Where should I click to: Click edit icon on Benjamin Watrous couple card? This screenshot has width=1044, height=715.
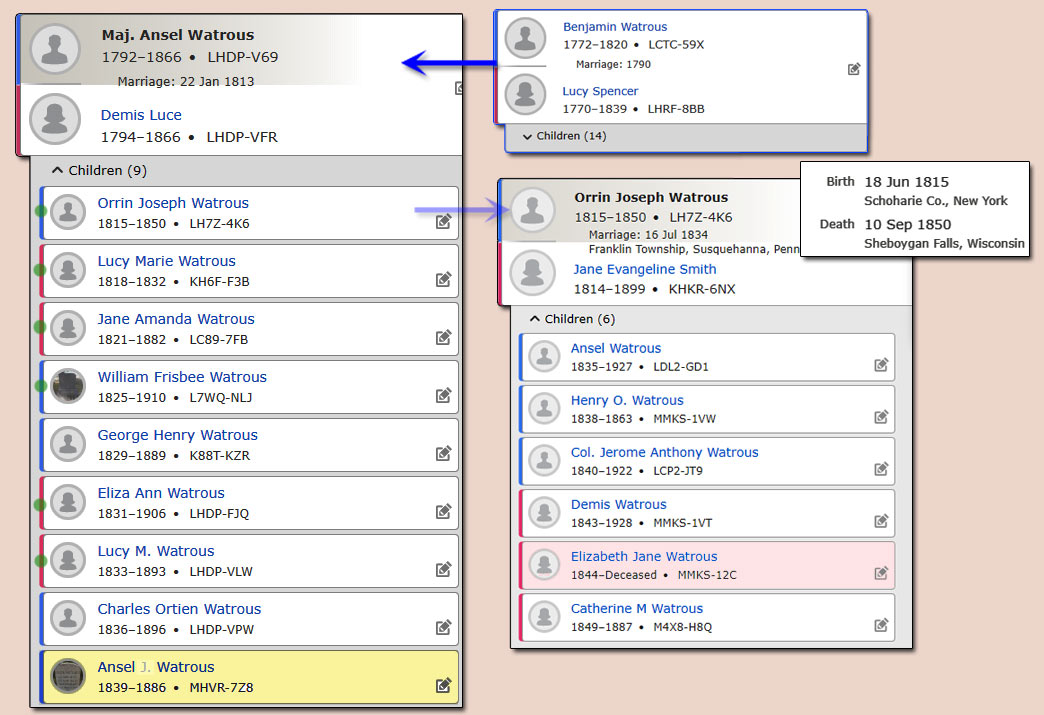[853, 69]
